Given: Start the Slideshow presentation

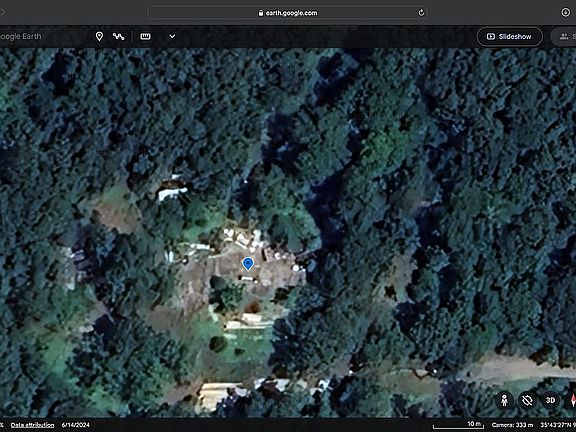Looking at the screenshot, I should tap(509, 36).
